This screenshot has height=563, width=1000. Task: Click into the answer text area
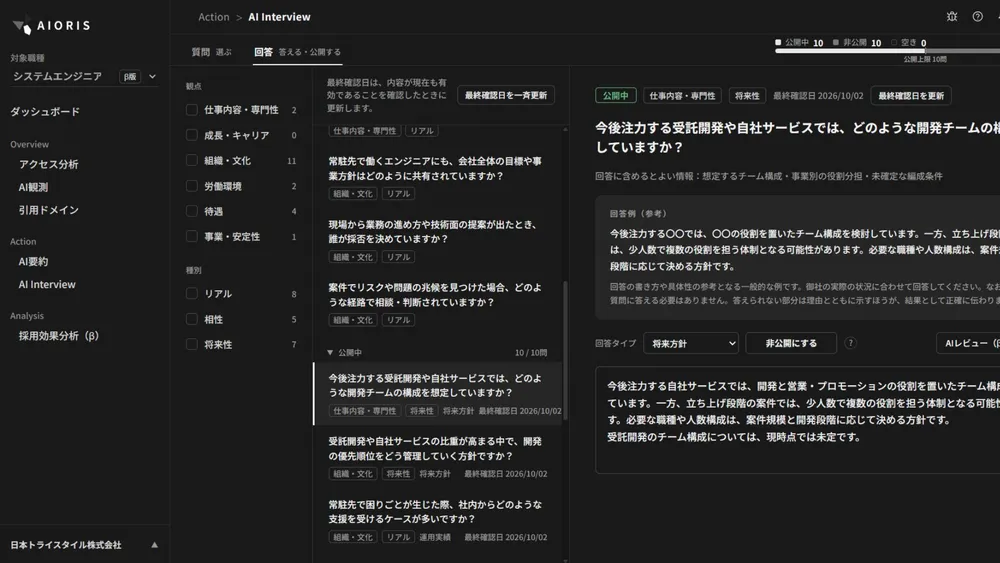797,420
